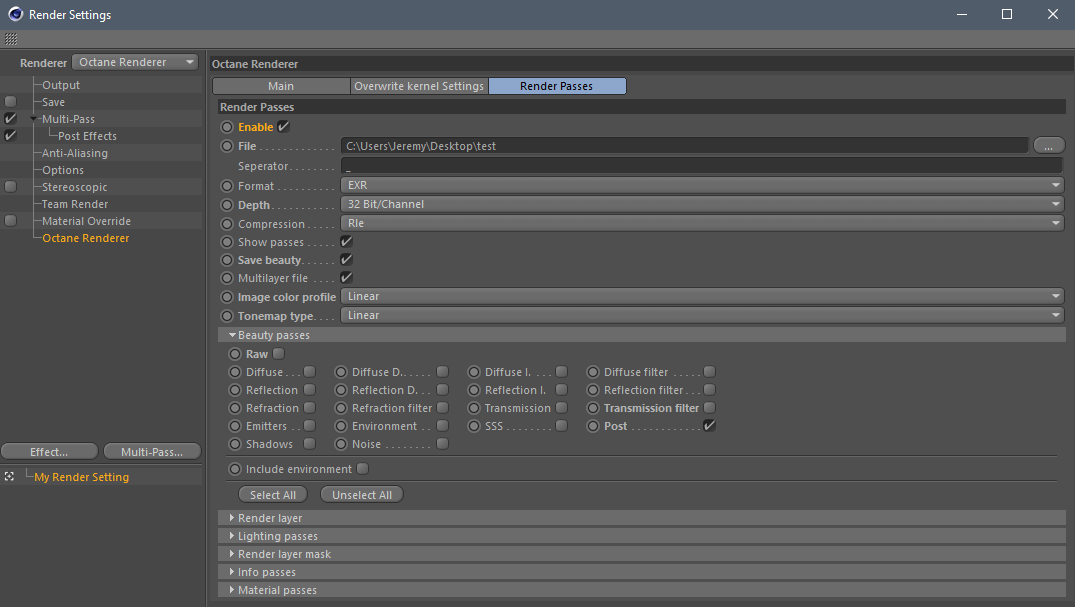Image resolution: width=1075 pixels, height=607 pixels.
Task: Enable the Shadows pass checkbox
Action: 310,444
